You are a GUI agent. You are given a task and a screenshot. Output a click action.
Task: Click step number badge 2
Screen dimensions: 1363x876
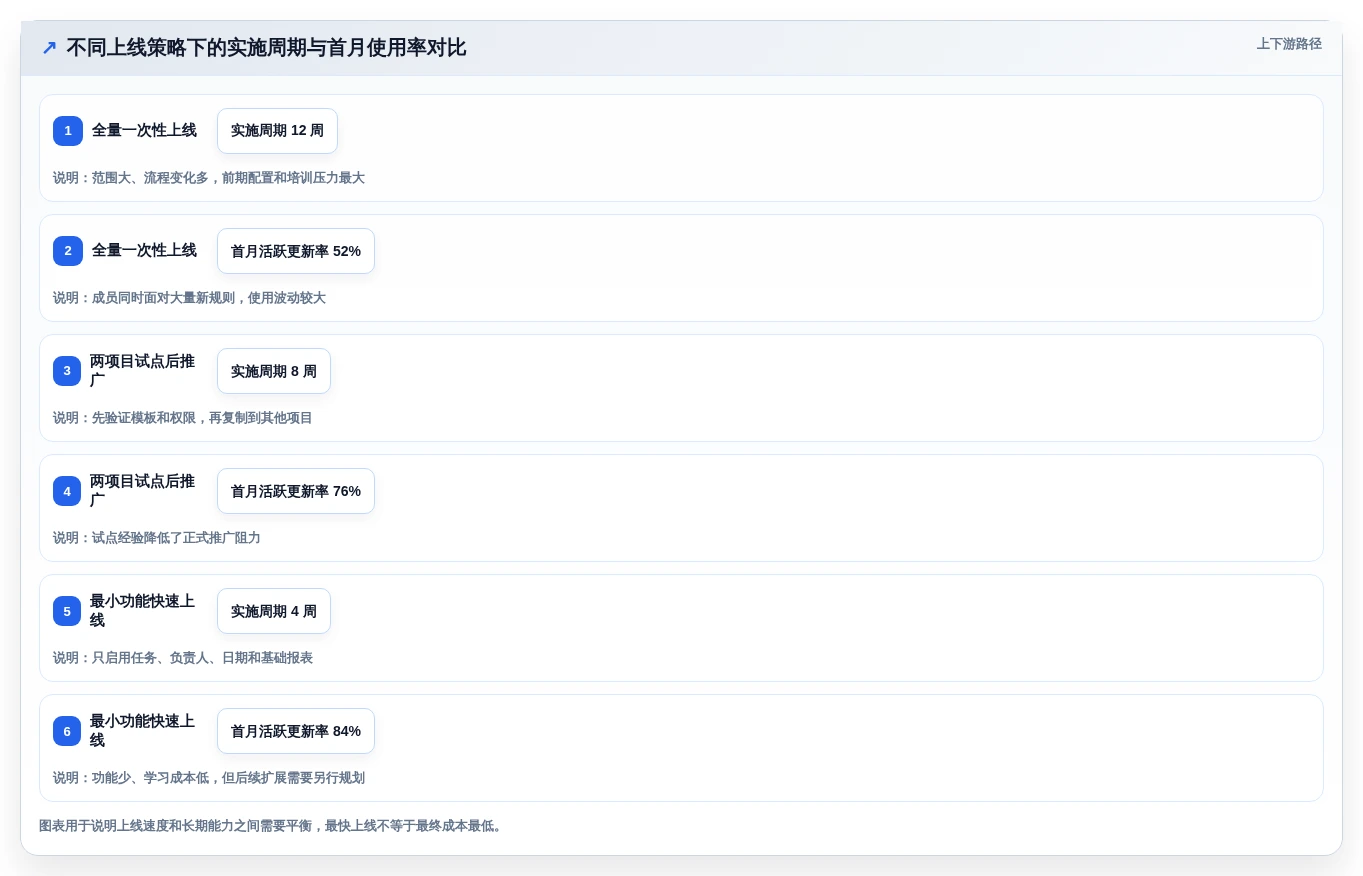point(68,251)
